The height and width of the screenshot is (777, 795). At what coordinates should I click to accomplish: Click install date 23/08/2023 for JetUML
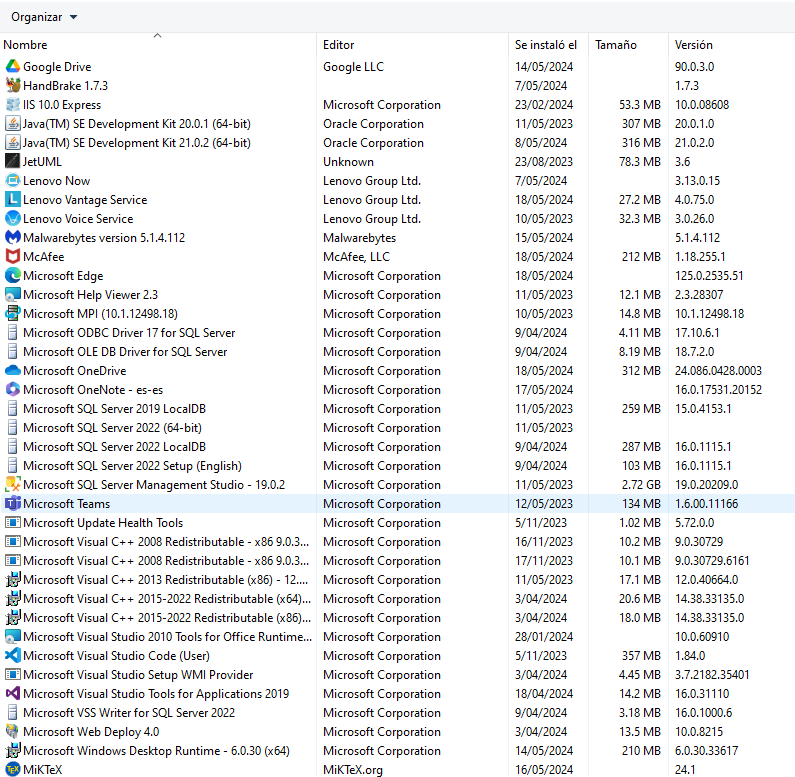coord(544,162)
